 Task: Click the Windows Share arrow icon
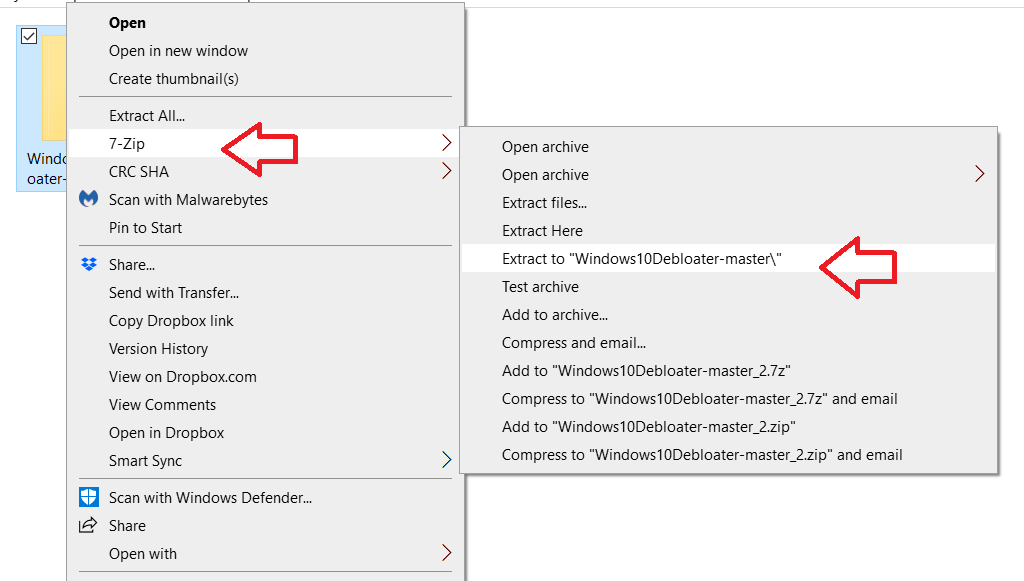click(88, 526)
